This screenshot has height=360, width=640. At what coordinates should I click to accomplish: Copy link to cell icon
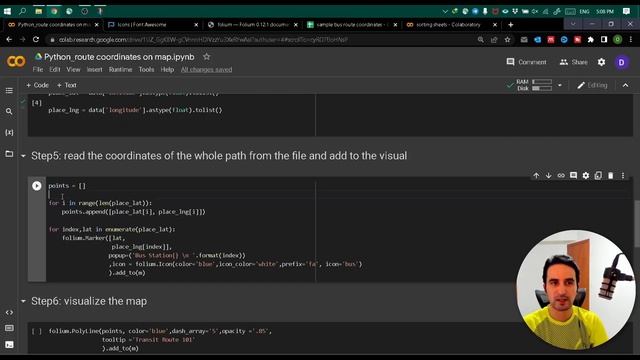561,176
